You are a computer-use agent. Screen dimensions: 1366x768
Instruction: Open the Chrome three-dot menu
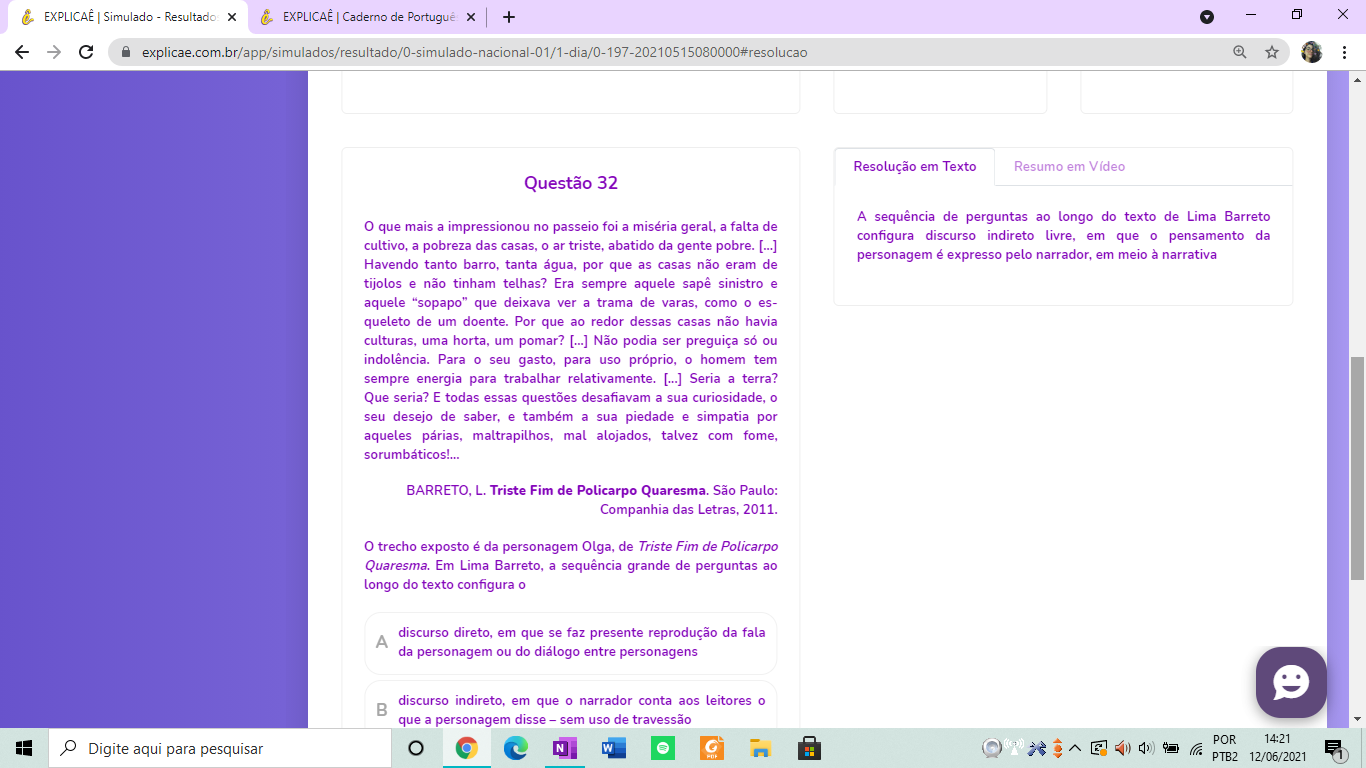[x=1344, y=52]
